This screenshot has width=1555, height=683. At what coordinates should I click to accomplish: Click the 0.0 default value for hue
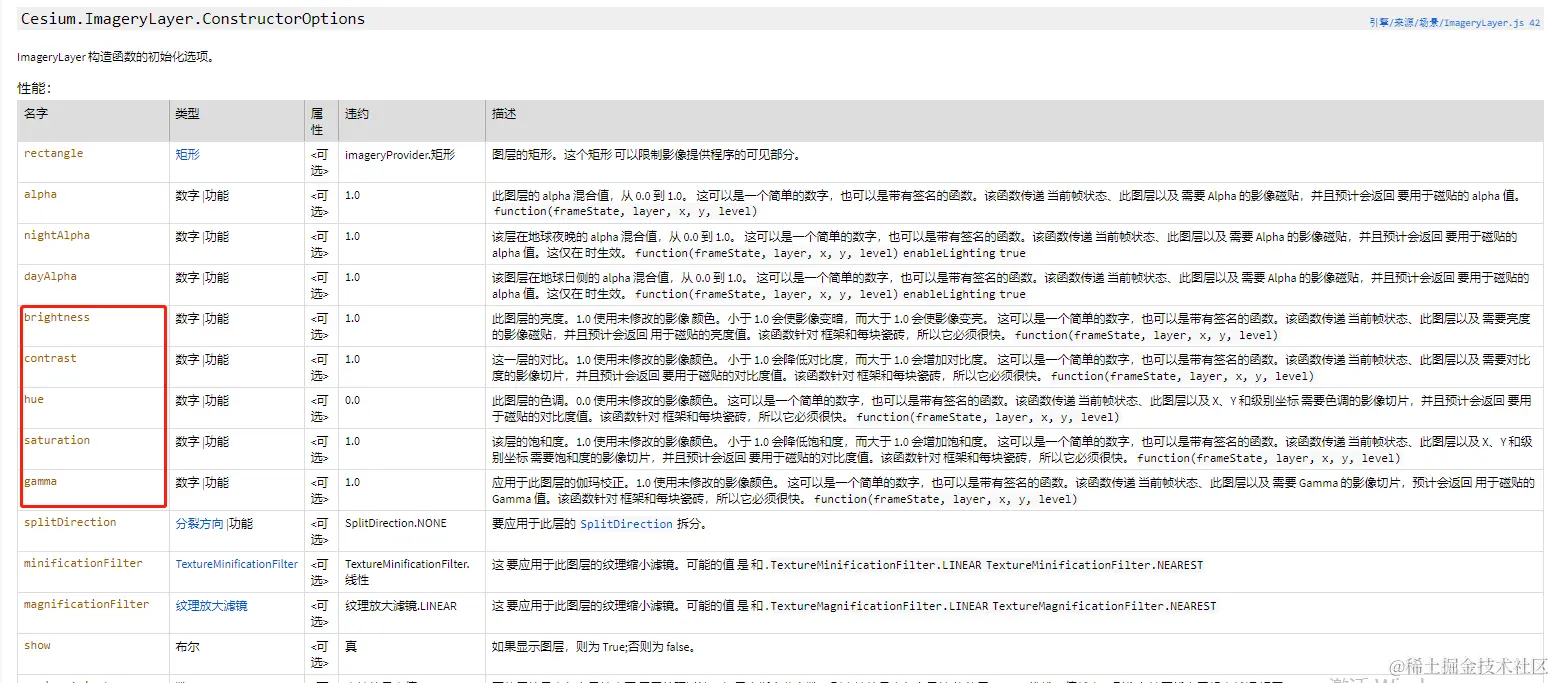[353, 401]
